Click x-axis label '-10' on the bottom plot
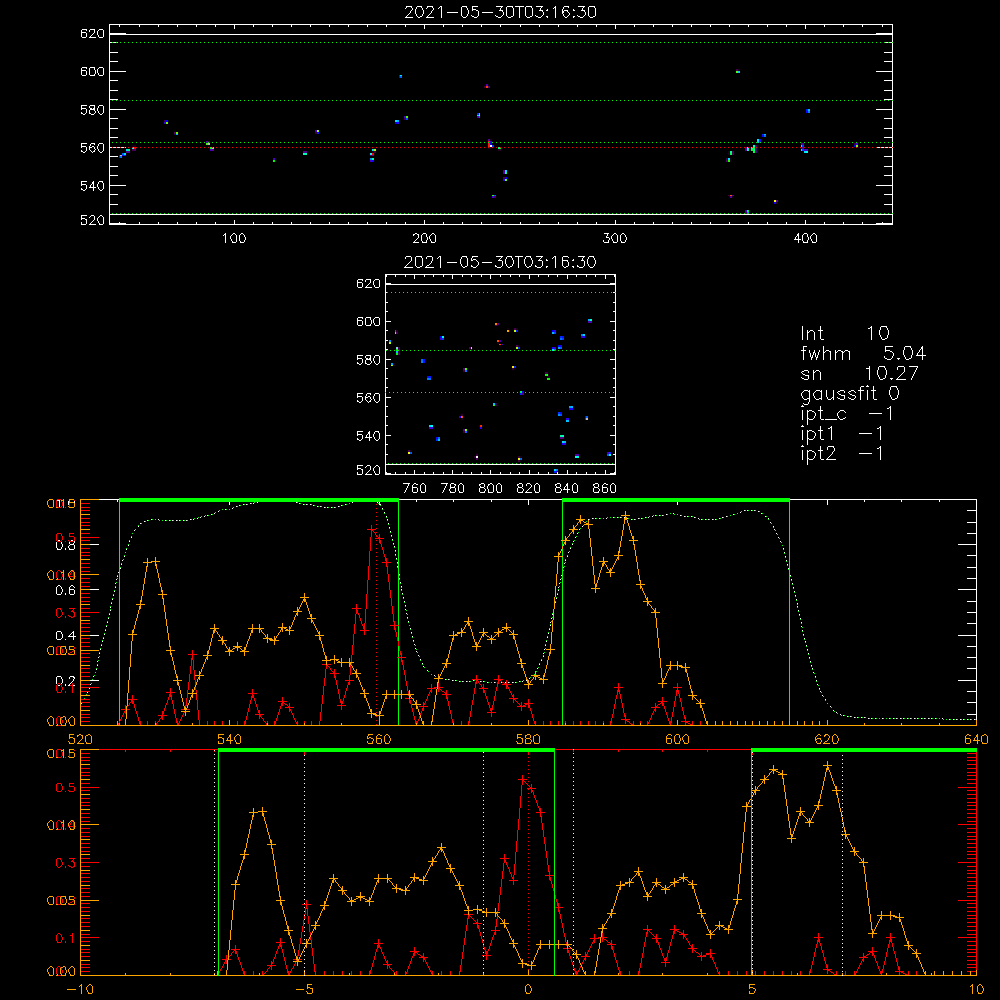The height and width of the screenshot is (1000, 1000). click(x=80, y=989)
